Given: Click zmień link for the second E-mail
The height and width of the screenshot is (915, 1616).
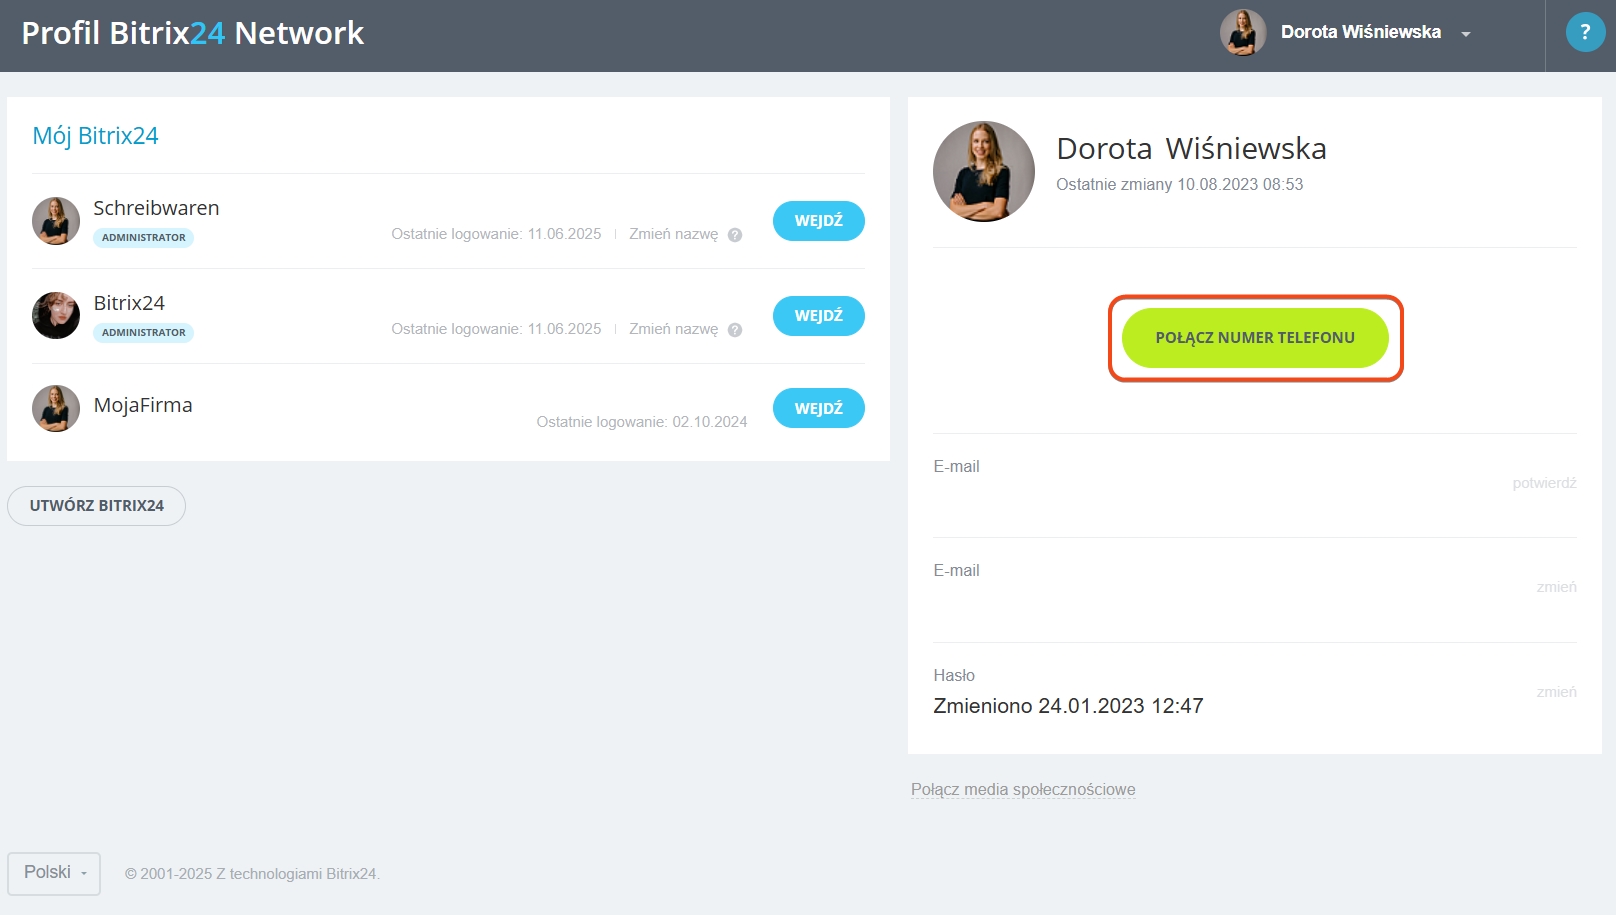Looking at the screenshot, I should [1556, 587].
